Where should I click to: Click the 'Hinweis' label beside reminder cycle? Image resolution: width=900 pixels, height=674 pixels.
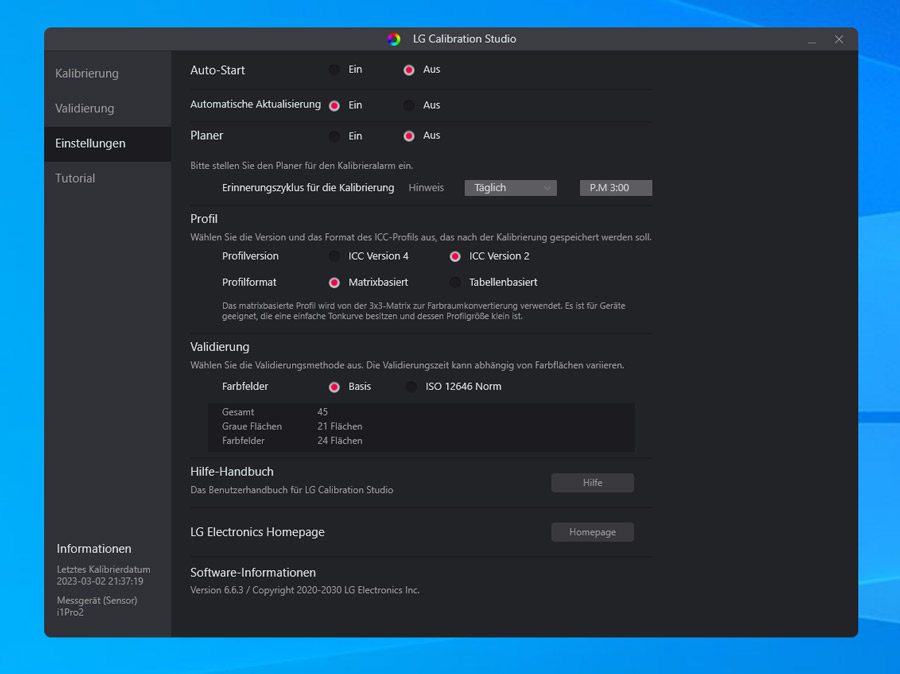point(426,188)
